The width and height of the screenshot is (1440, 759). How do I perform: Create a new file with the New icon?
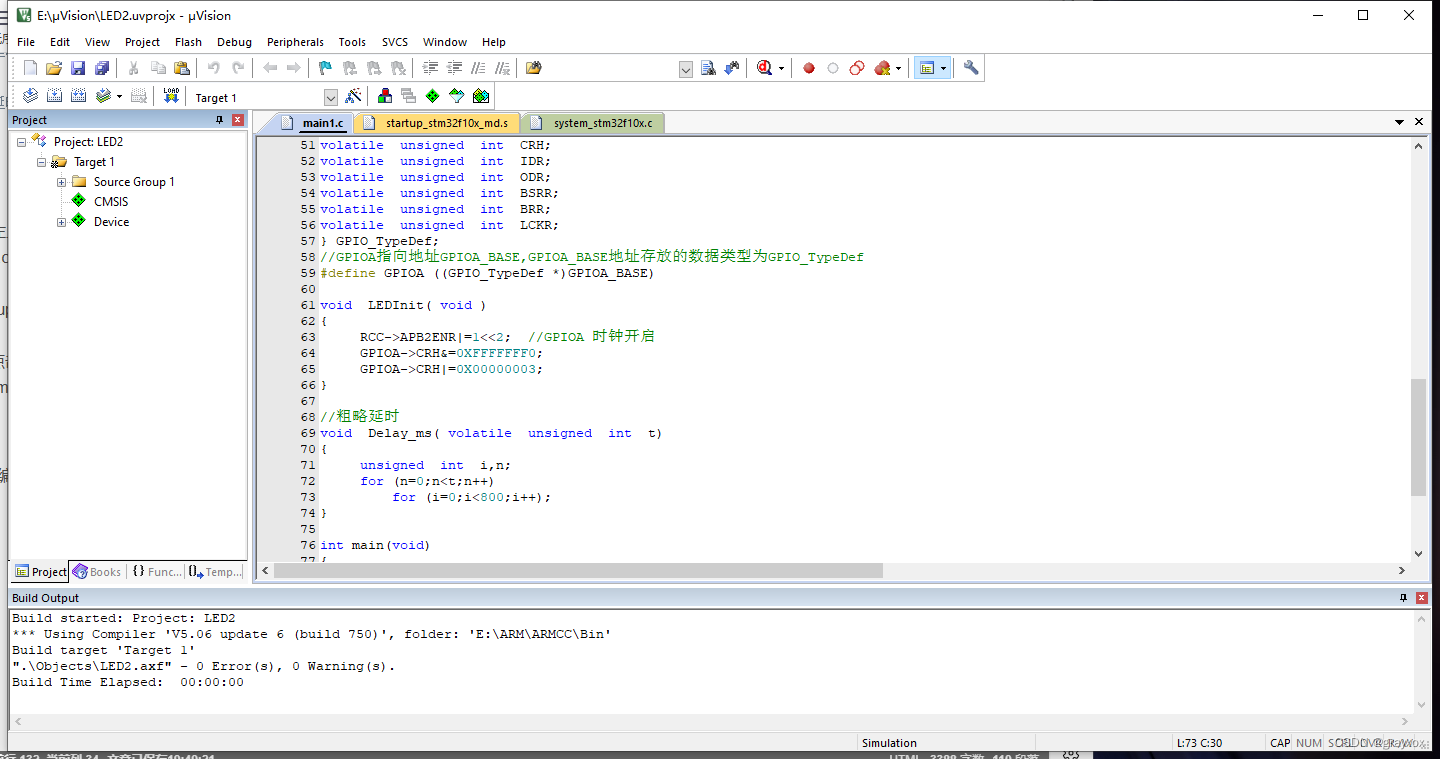pyautogui.click(x=30, y=68)
